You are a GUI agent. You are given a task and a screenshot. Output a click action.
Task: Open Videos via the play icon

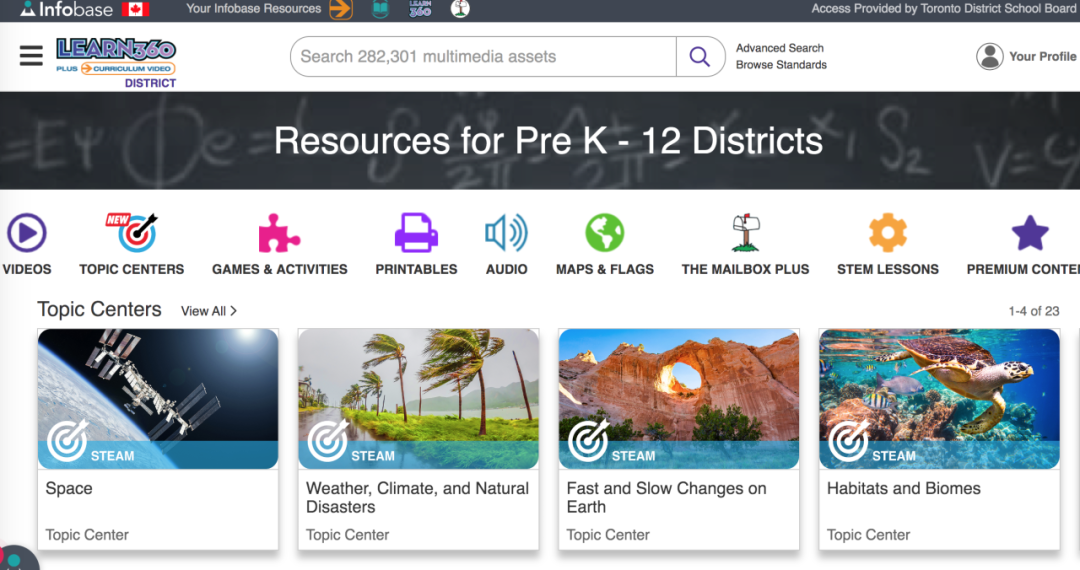27,234
